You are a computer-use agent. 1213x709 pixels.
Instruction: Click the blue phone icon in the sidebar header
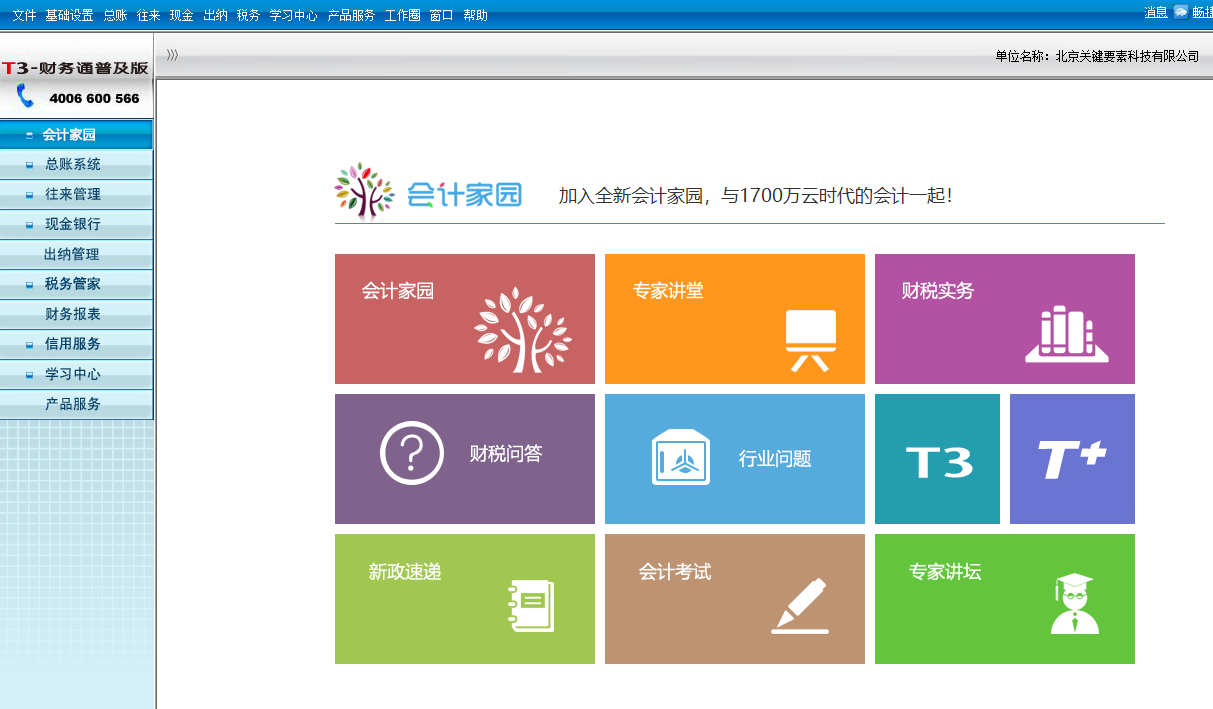(26, 96)
